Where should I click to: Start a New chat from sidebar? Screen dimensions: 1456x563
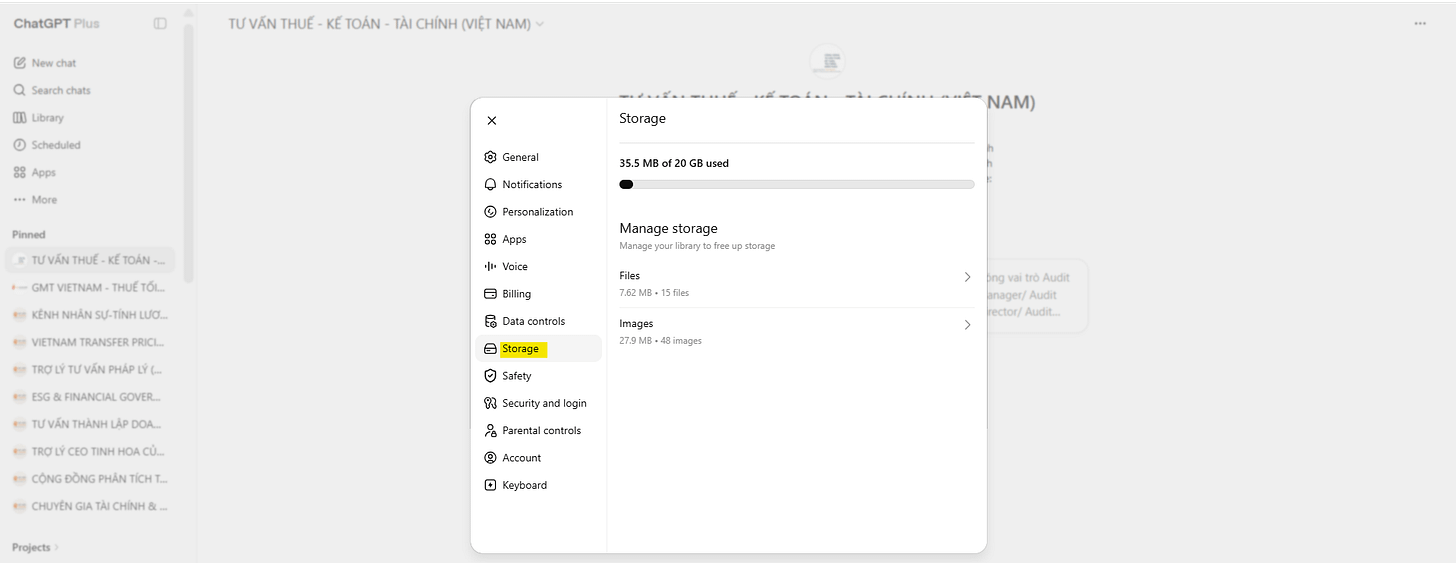click(90, 63)
